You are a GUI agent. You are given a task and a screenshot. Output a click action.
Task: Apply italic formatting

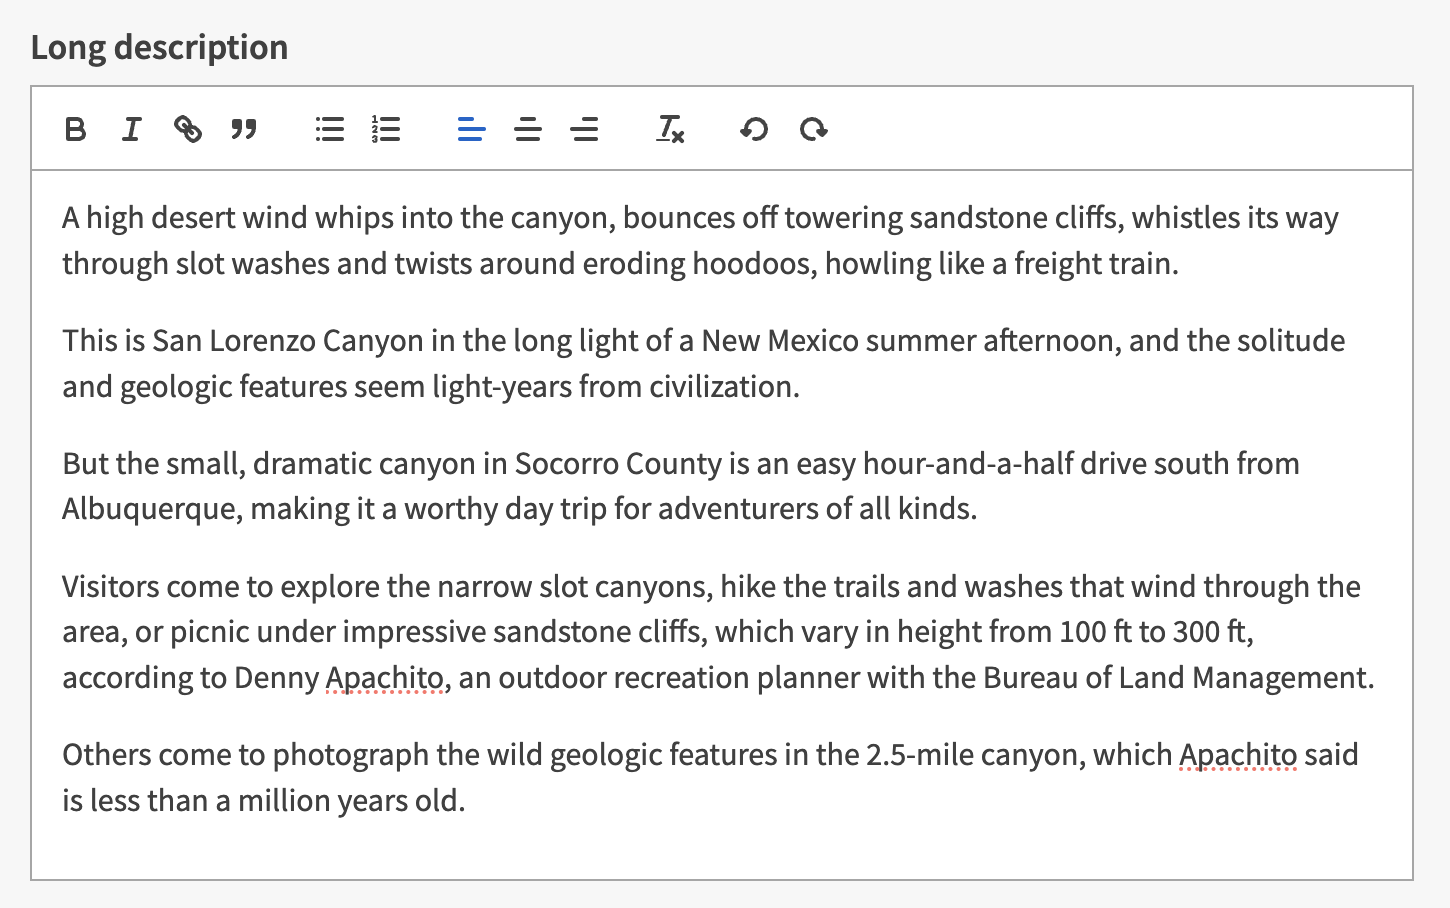pyautogui.click(x=131, y=129)
